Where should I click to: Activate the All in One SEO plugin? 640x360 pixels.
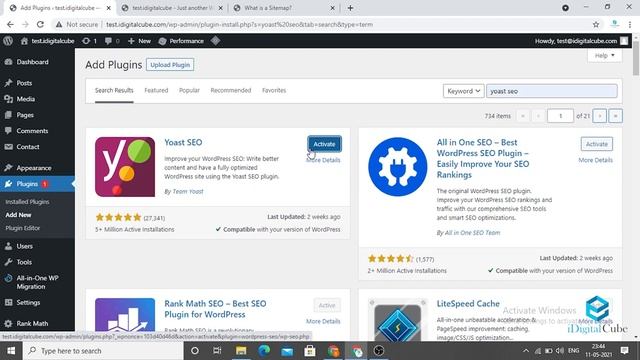tap(596, 144)
